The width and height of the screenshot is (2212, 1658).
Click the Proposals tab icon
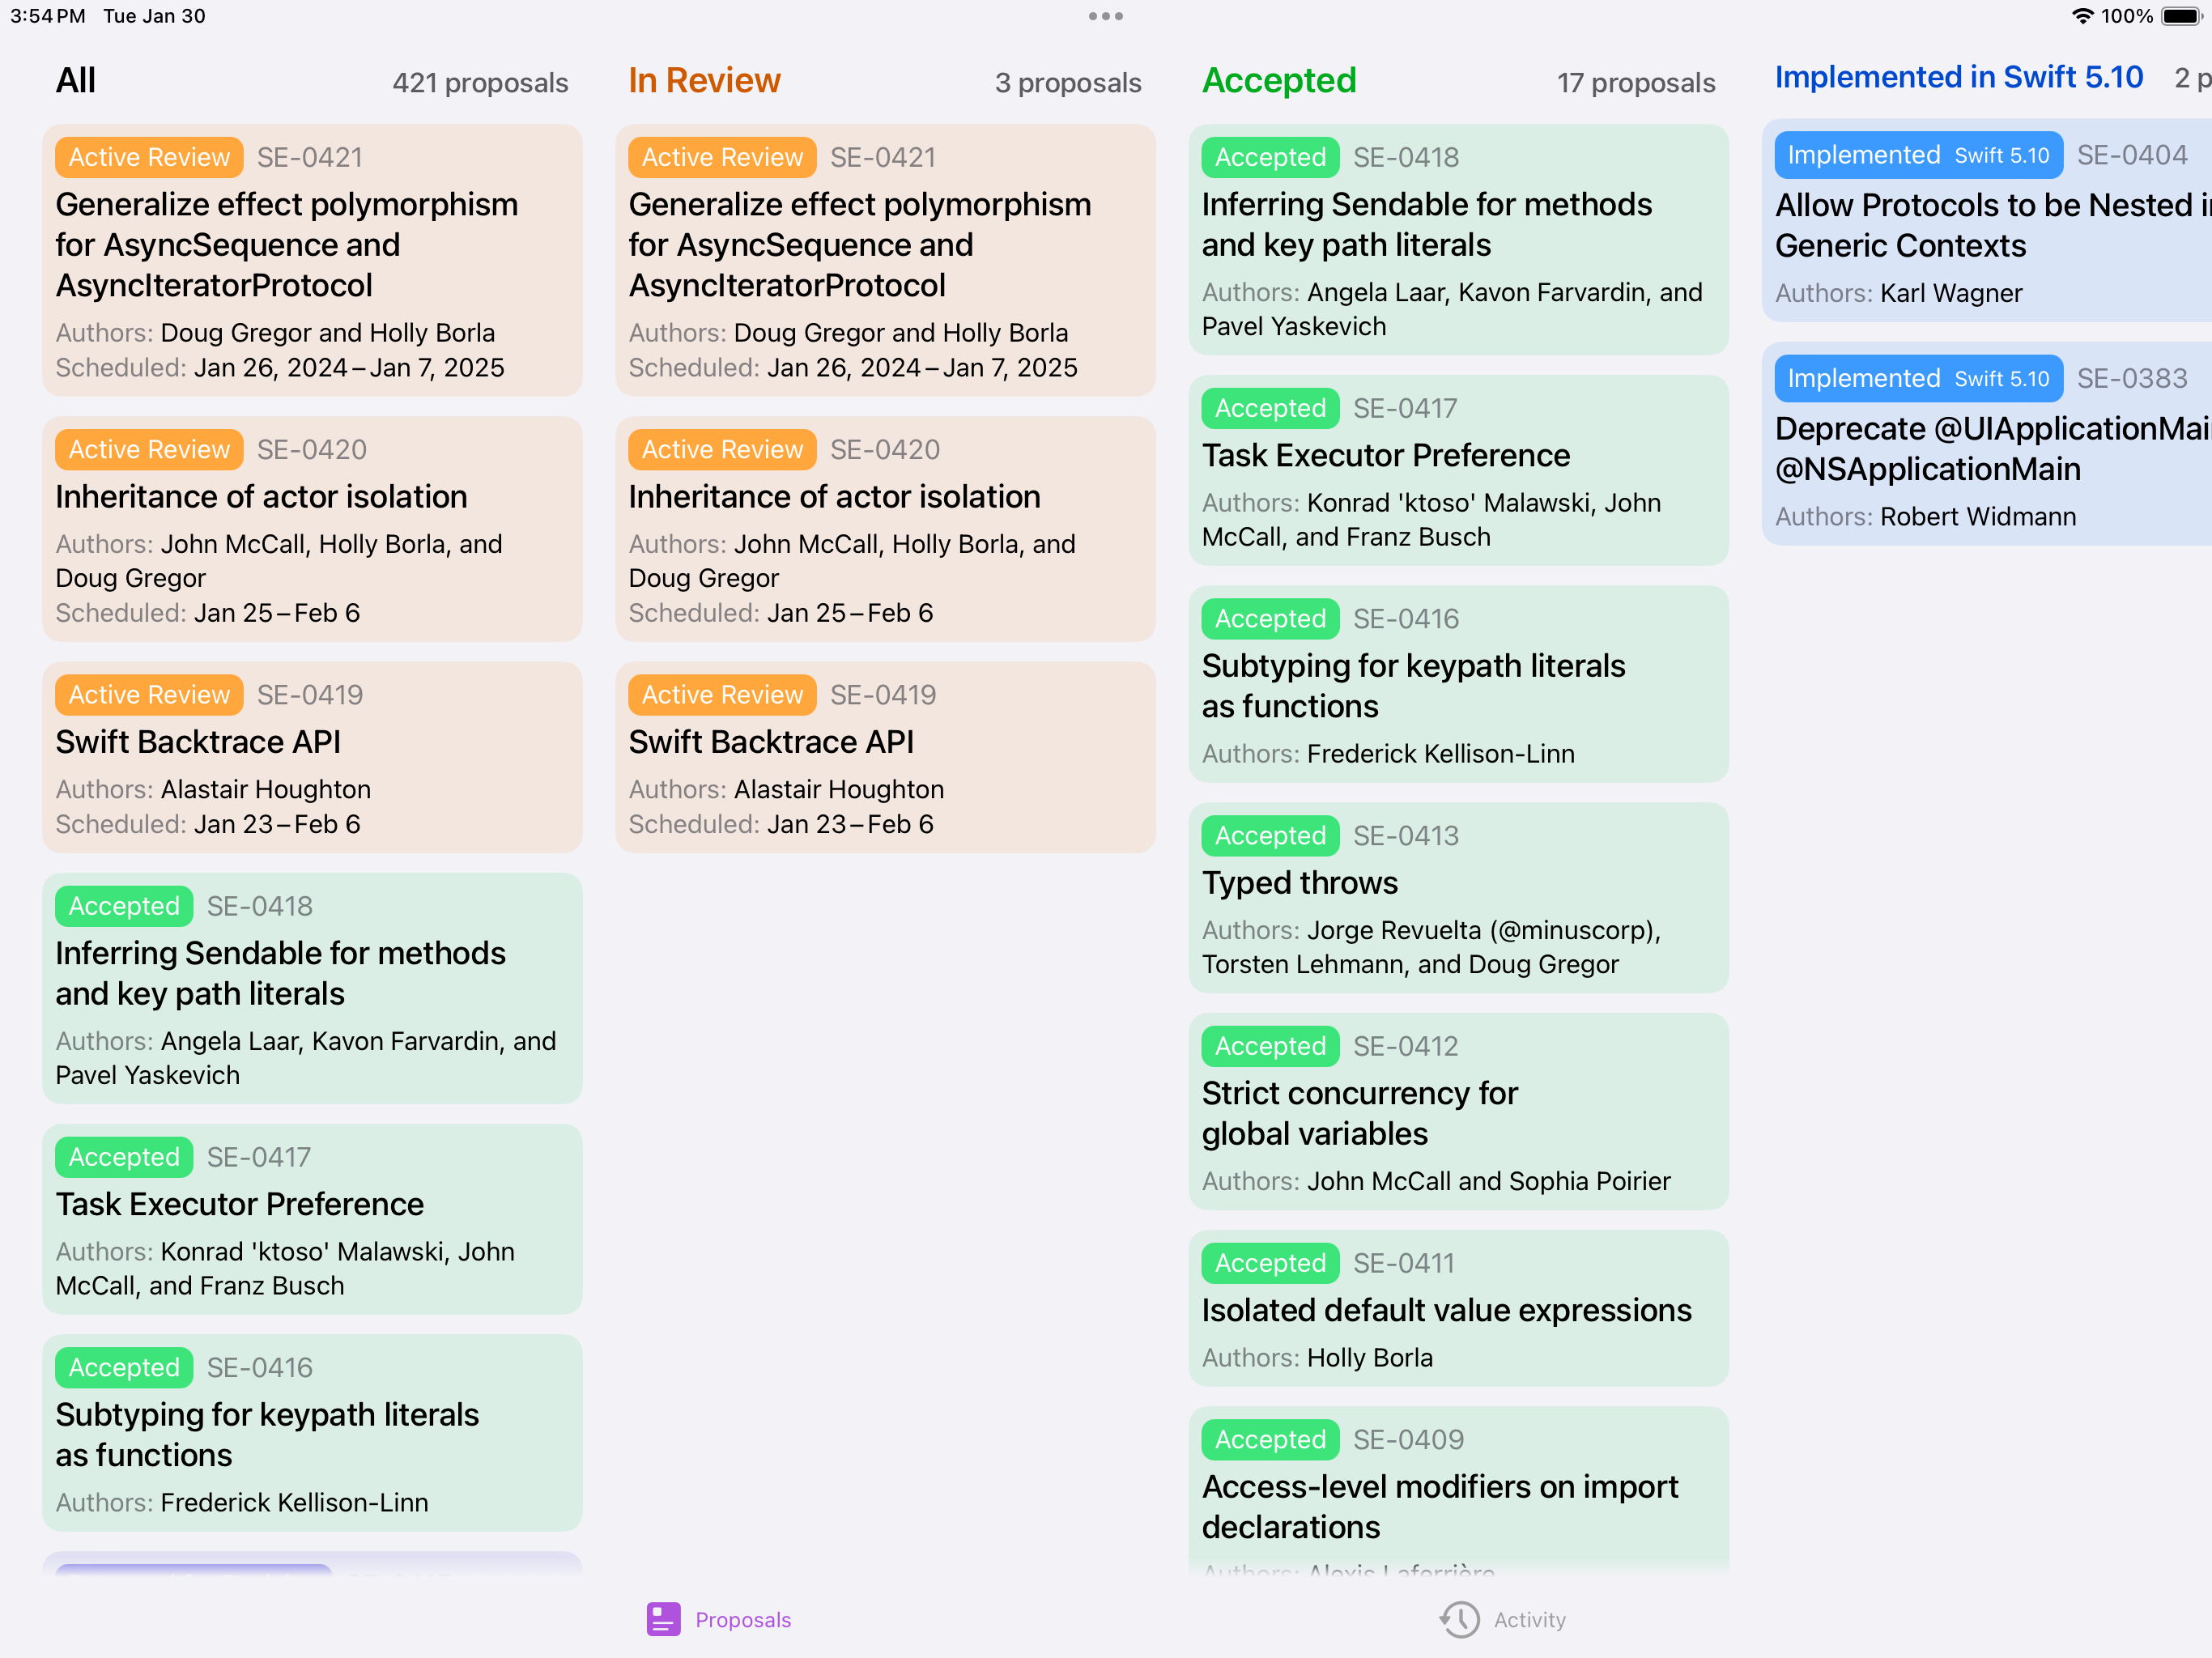coord(663,1619)
